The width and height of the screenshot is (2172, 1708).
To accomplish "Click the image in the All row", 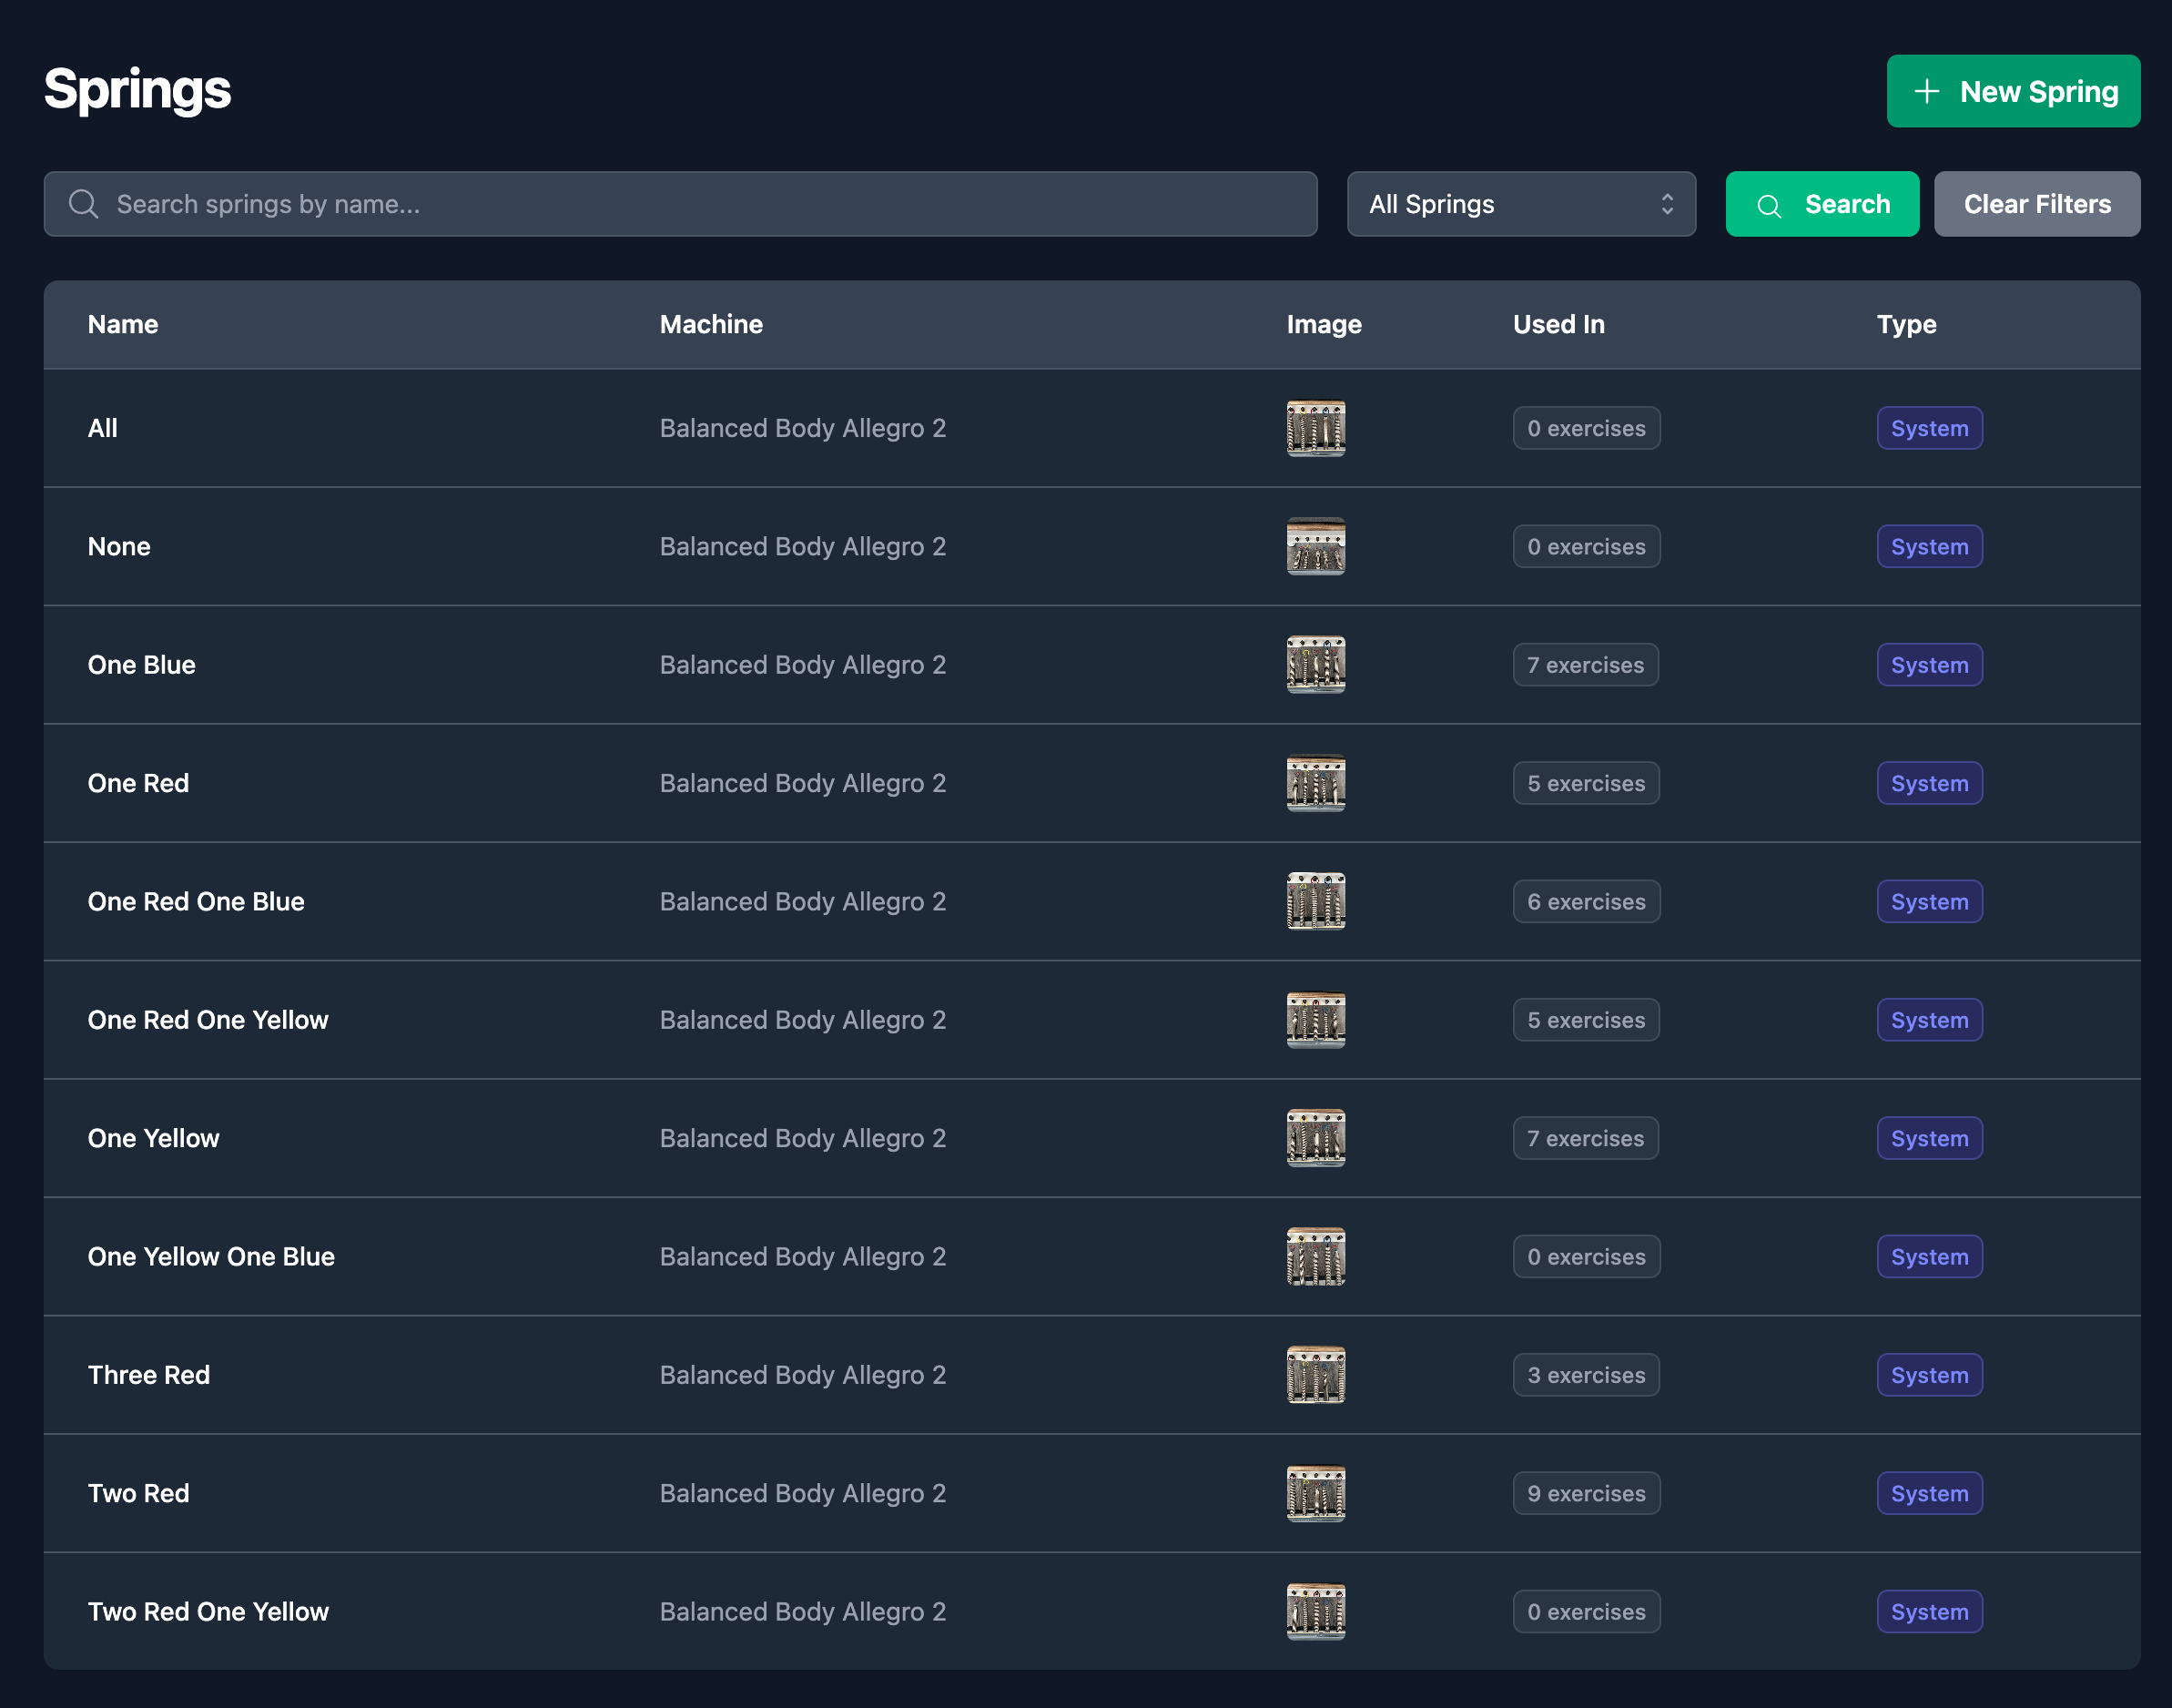I will (1315, 428).
